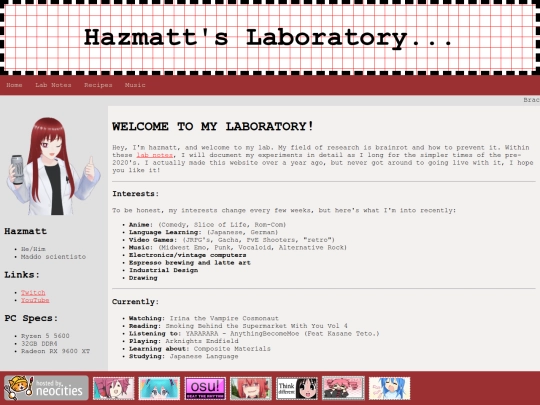Click the 'Think different' stamp

coord(297,388)
